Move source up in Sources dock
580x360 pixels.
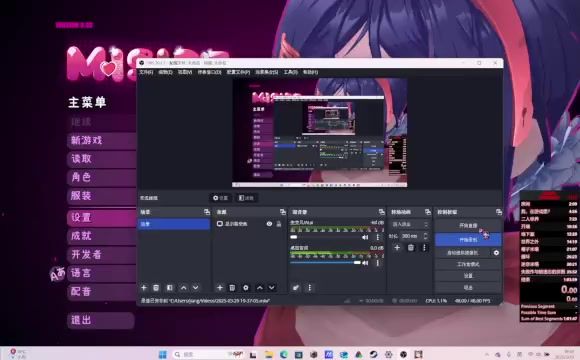[x=260, y=287]
